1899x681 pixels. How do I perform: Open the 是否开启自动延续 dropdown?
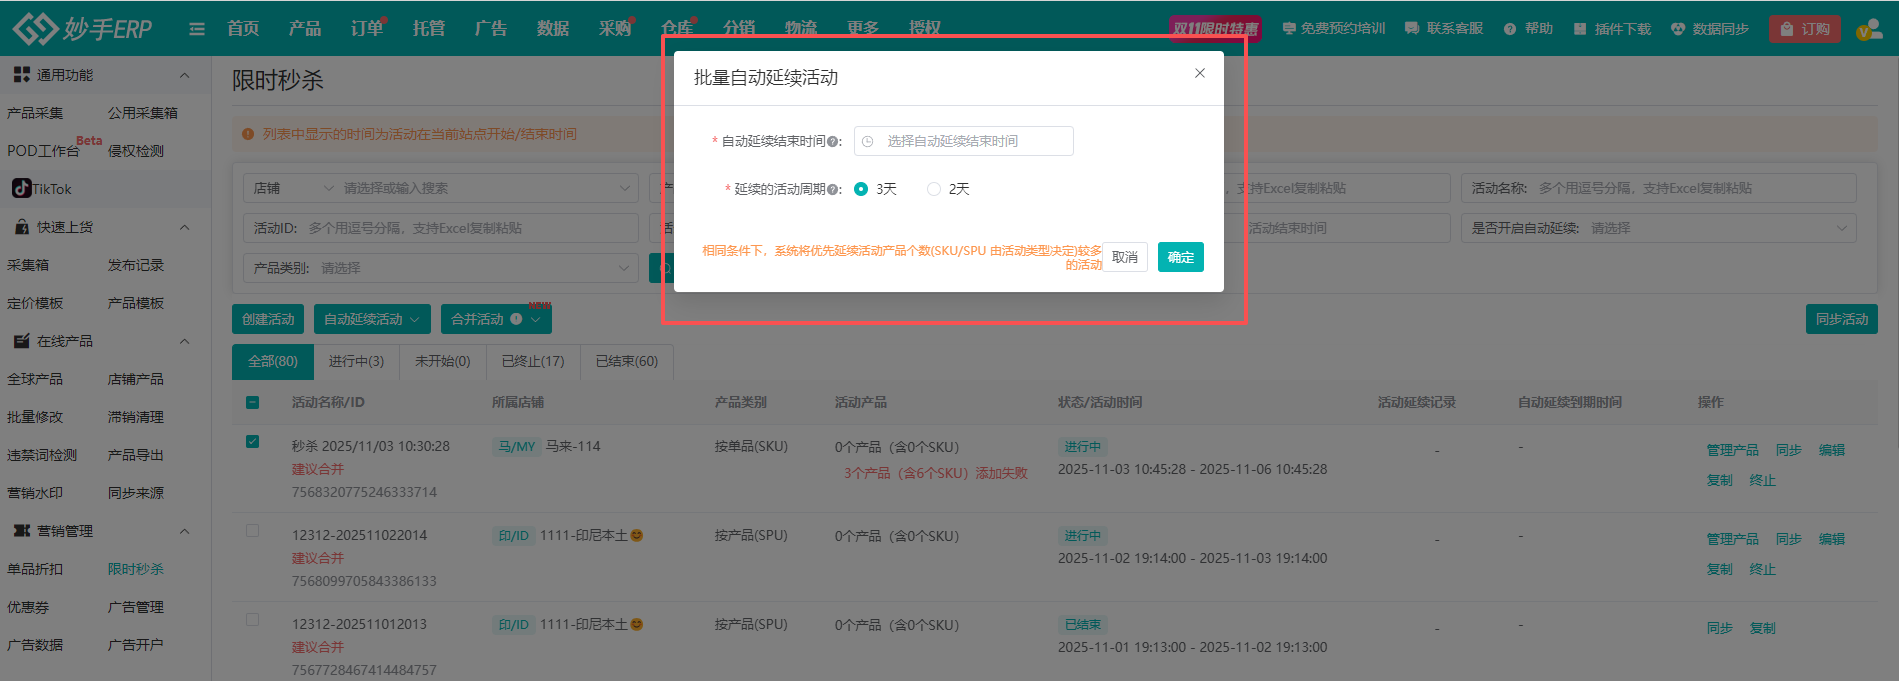tap(1658, 228)
